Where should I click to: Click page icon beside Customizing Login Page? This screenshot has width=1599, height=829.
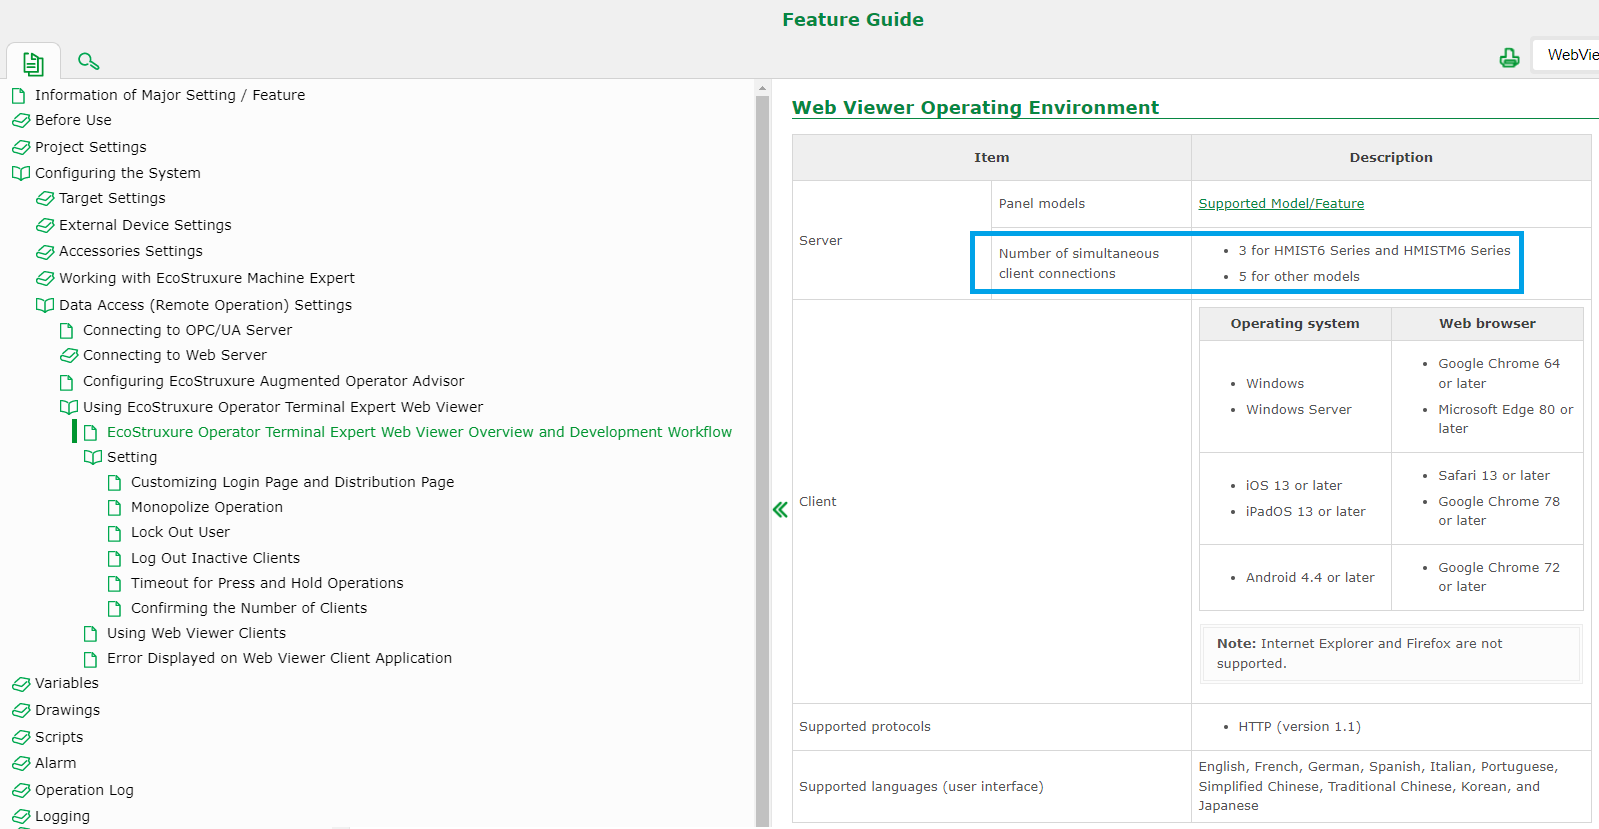[115, 483]
